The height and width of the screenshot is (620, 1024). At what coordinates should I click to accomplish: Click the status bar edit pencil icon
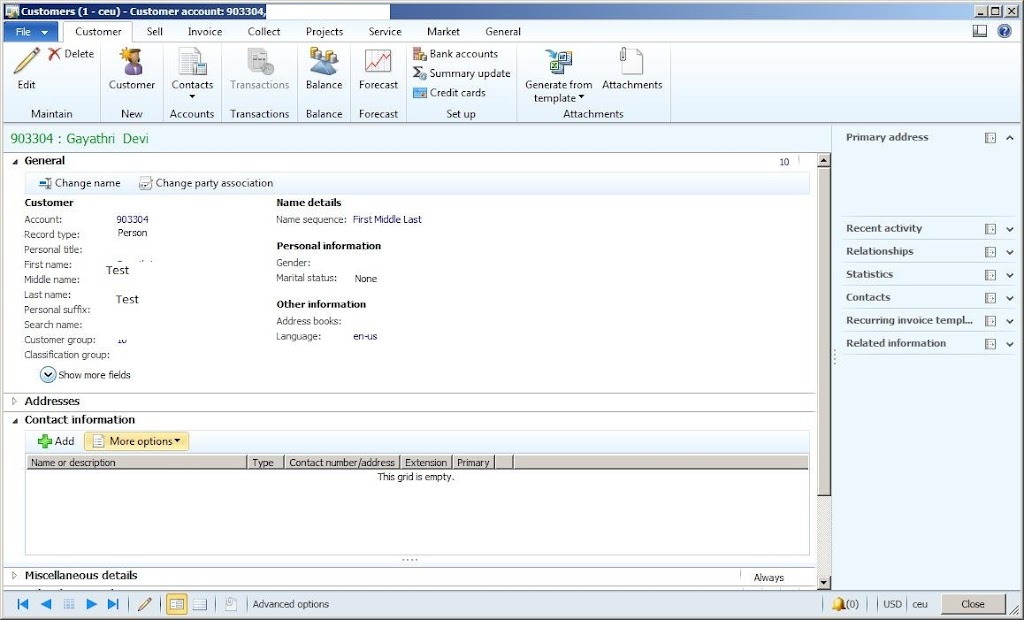pos(145,604)
